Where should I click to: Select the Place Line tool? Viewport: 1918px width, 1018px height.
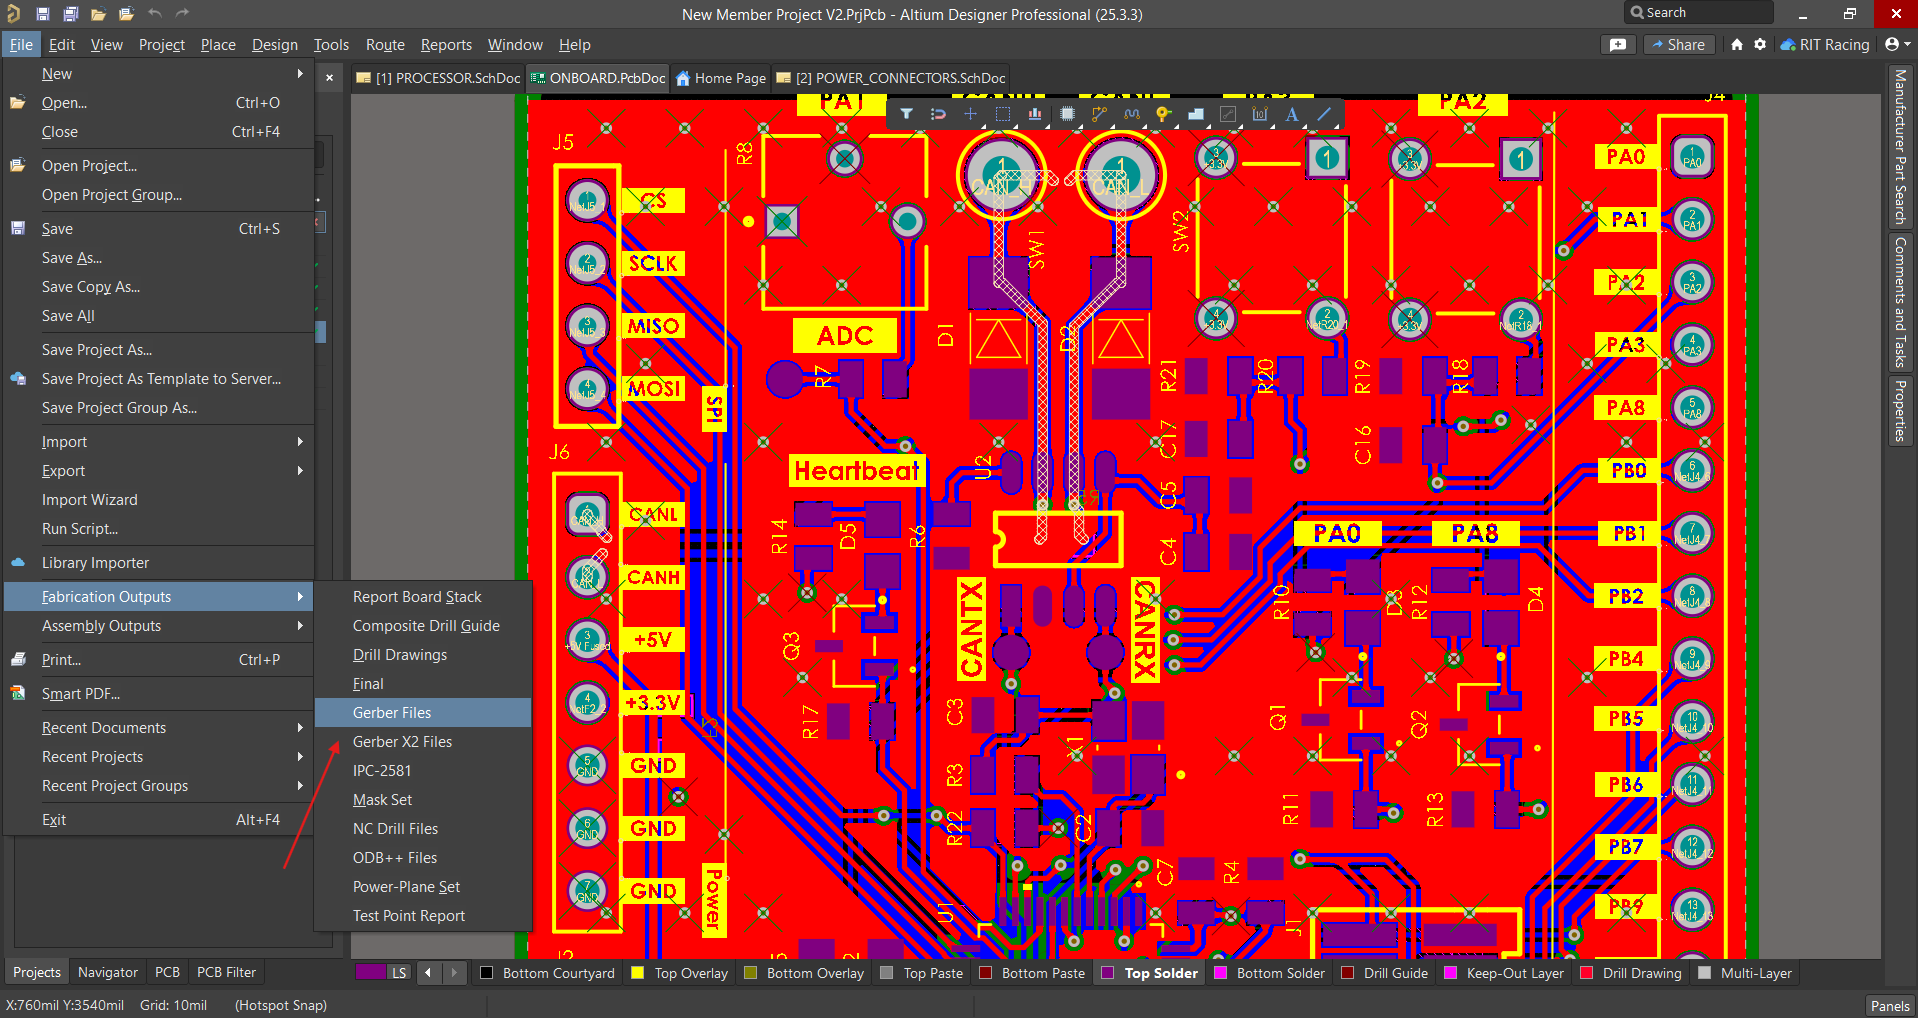[x=1324, y=114]
